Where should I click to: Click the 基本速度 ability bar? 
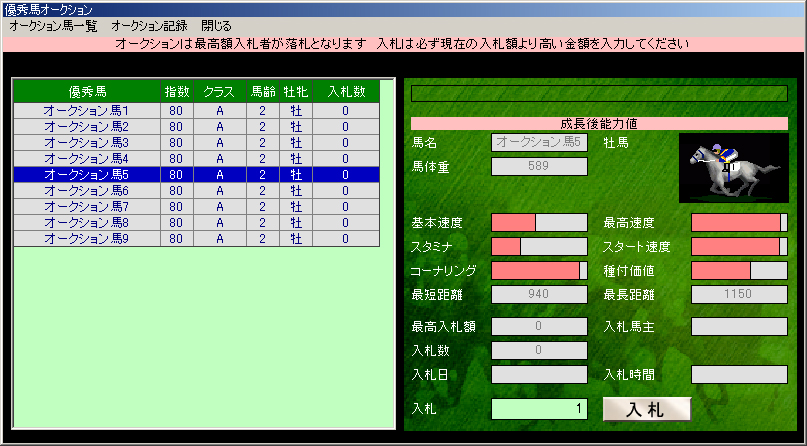pos(539,222)
